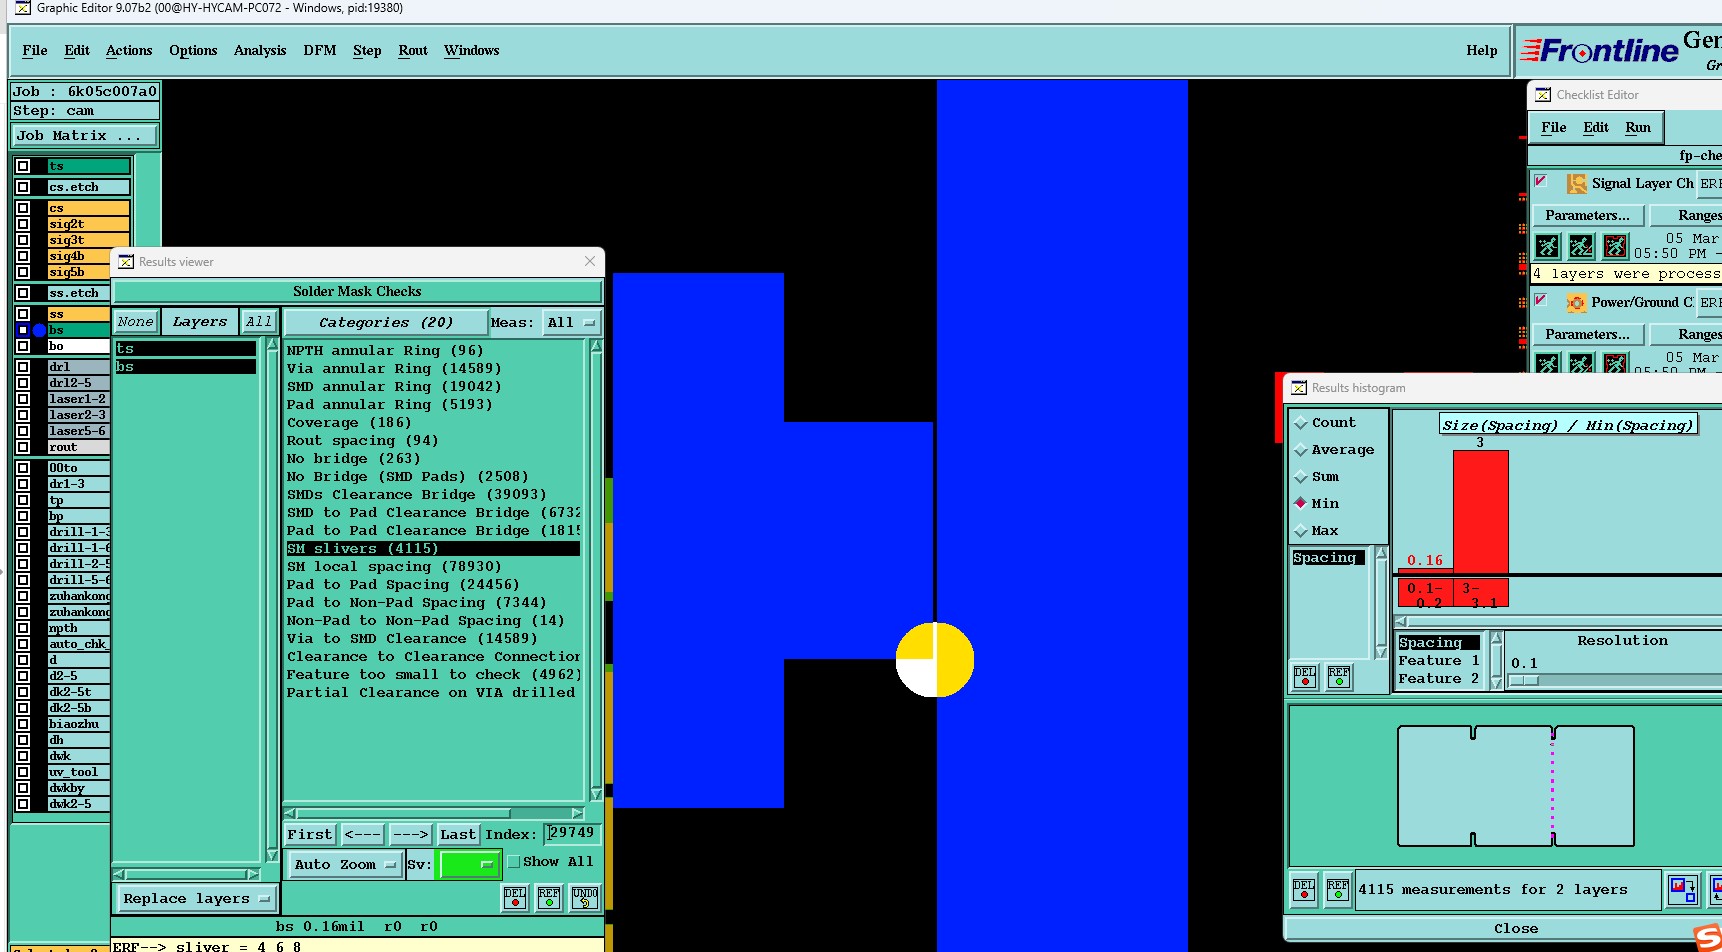The width and height of the screenshot is (1722, 952).
Task: Click the Checklist Editor title bar icon
Action: tap(1543, 95)
